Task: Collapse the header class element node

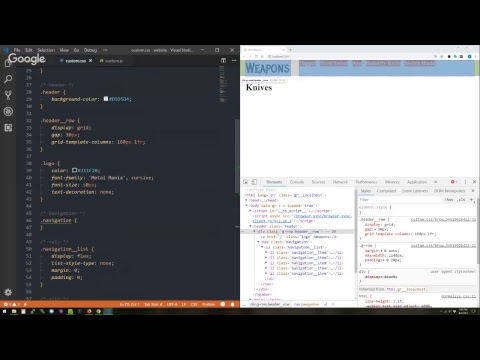Action: 251,226
